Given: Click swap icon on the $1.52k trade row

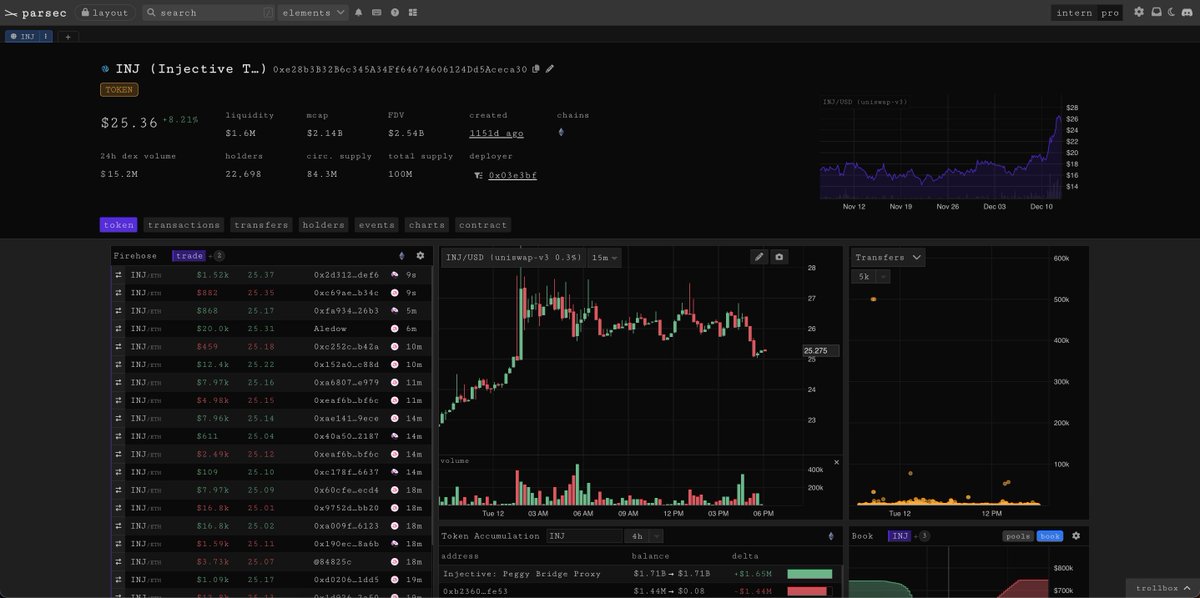Looking at the screenshot, I should pos(119,274).
